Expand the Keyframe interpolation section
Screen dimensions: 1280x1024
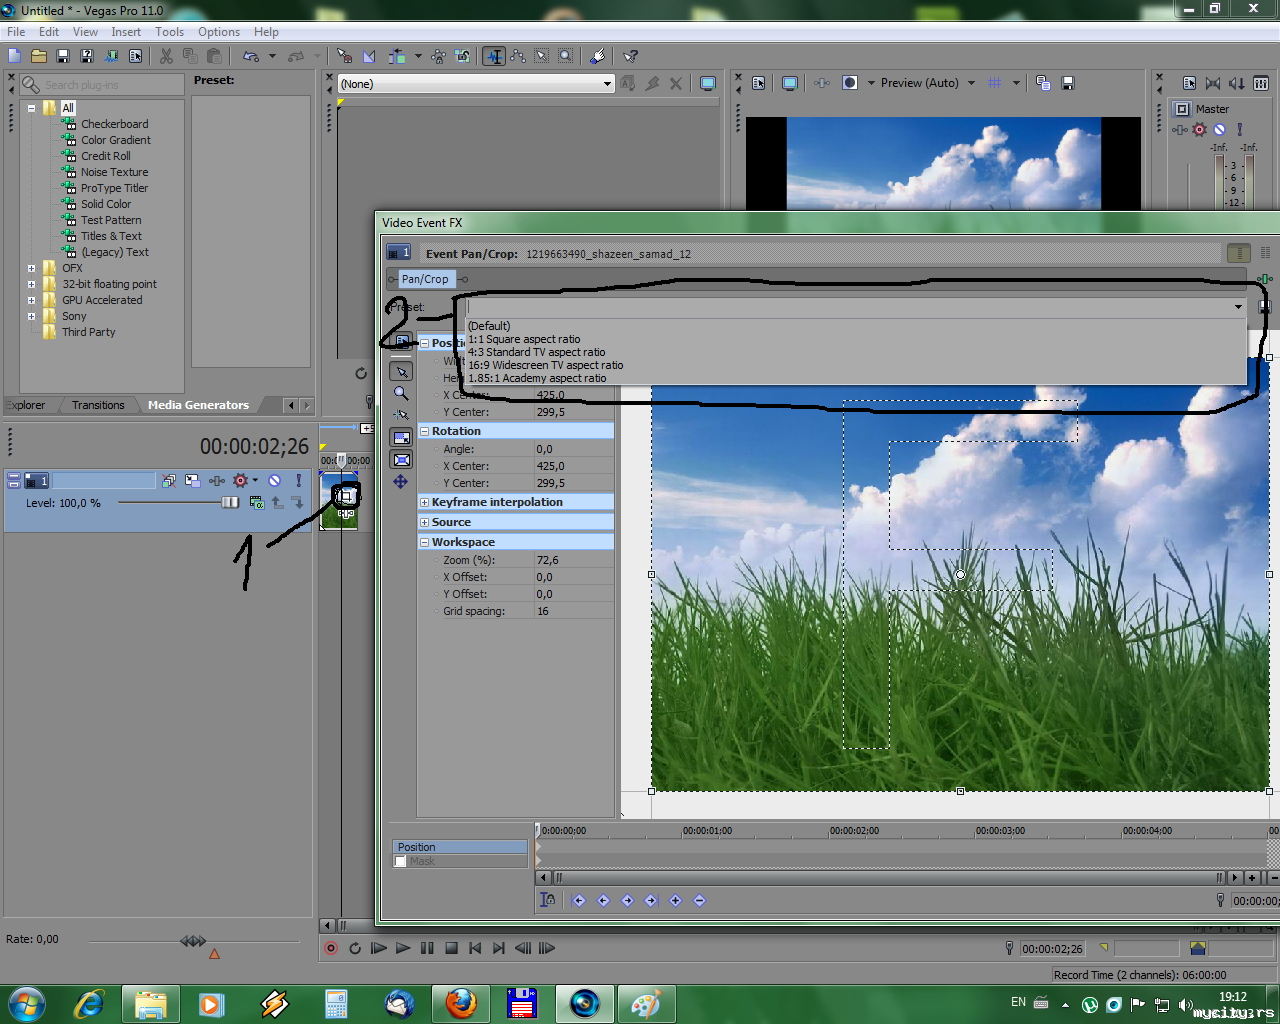tap(424, 502)
